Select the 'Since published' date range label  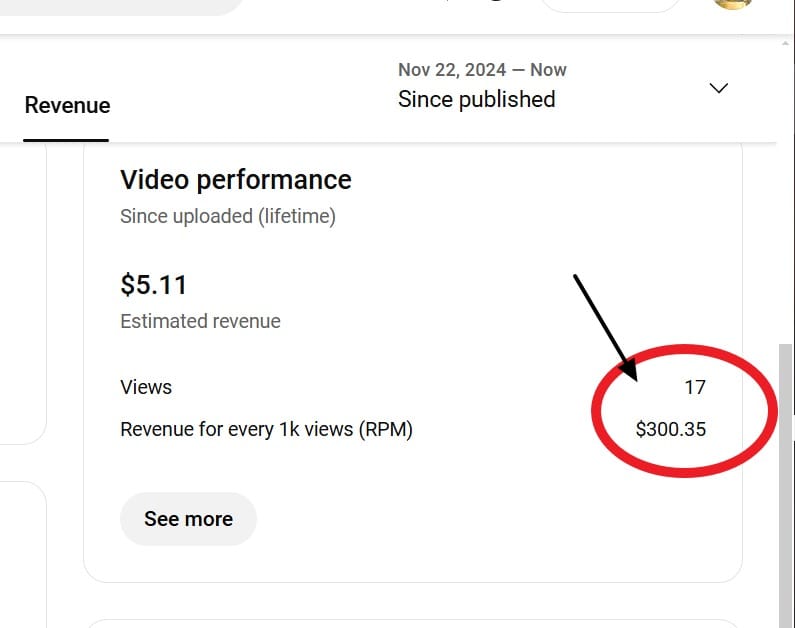tap(477, 99)
